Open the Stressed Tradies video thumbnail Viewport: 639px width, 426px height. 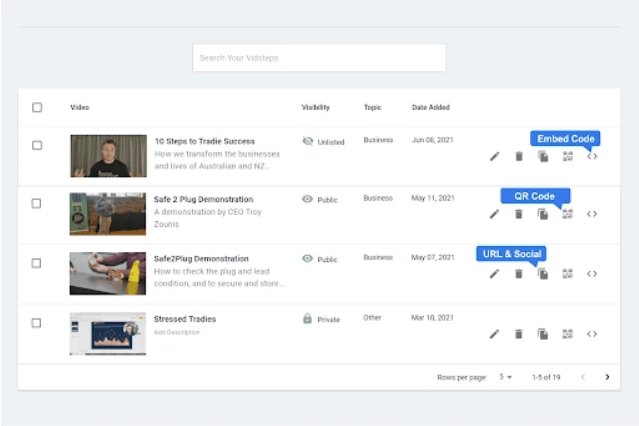107,334
